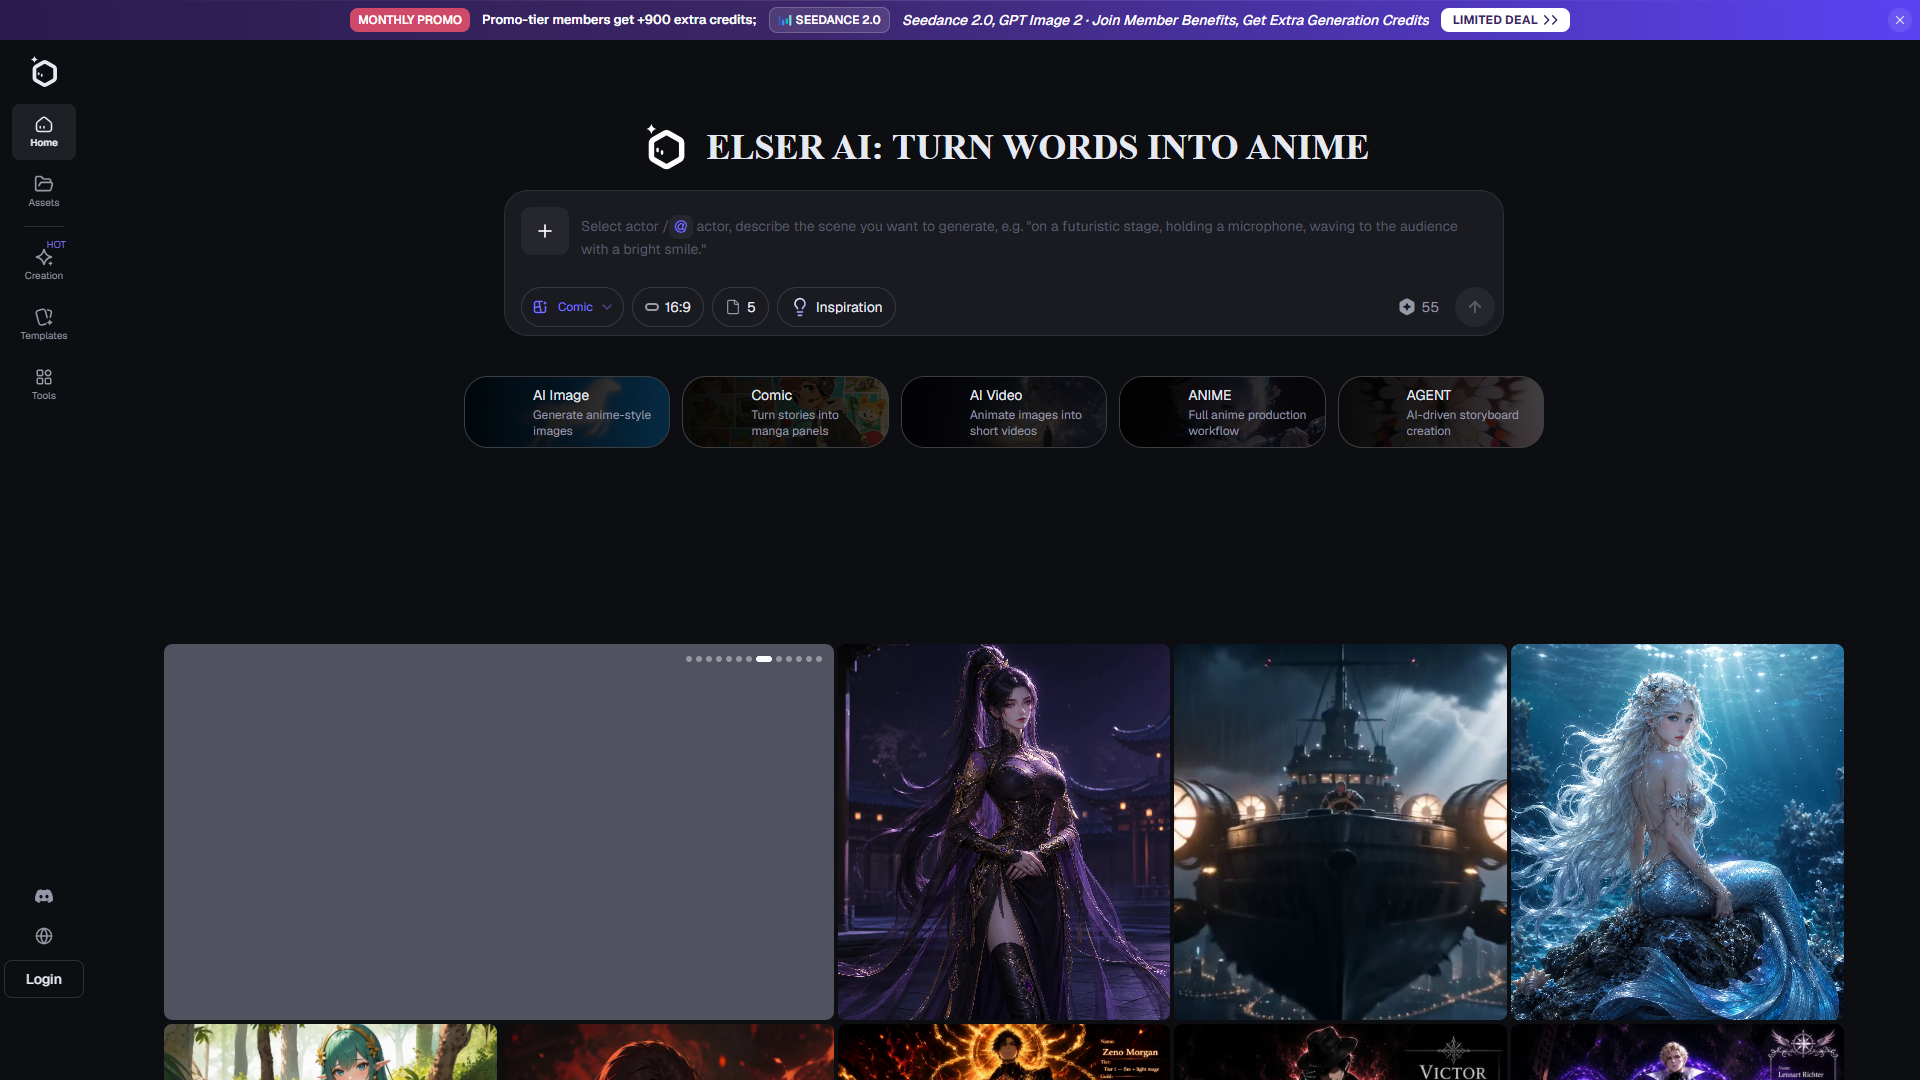Click the MONTHLY PROMO badge
The width and height of the screenshot is (1920, 1080).
click(410, 20)
